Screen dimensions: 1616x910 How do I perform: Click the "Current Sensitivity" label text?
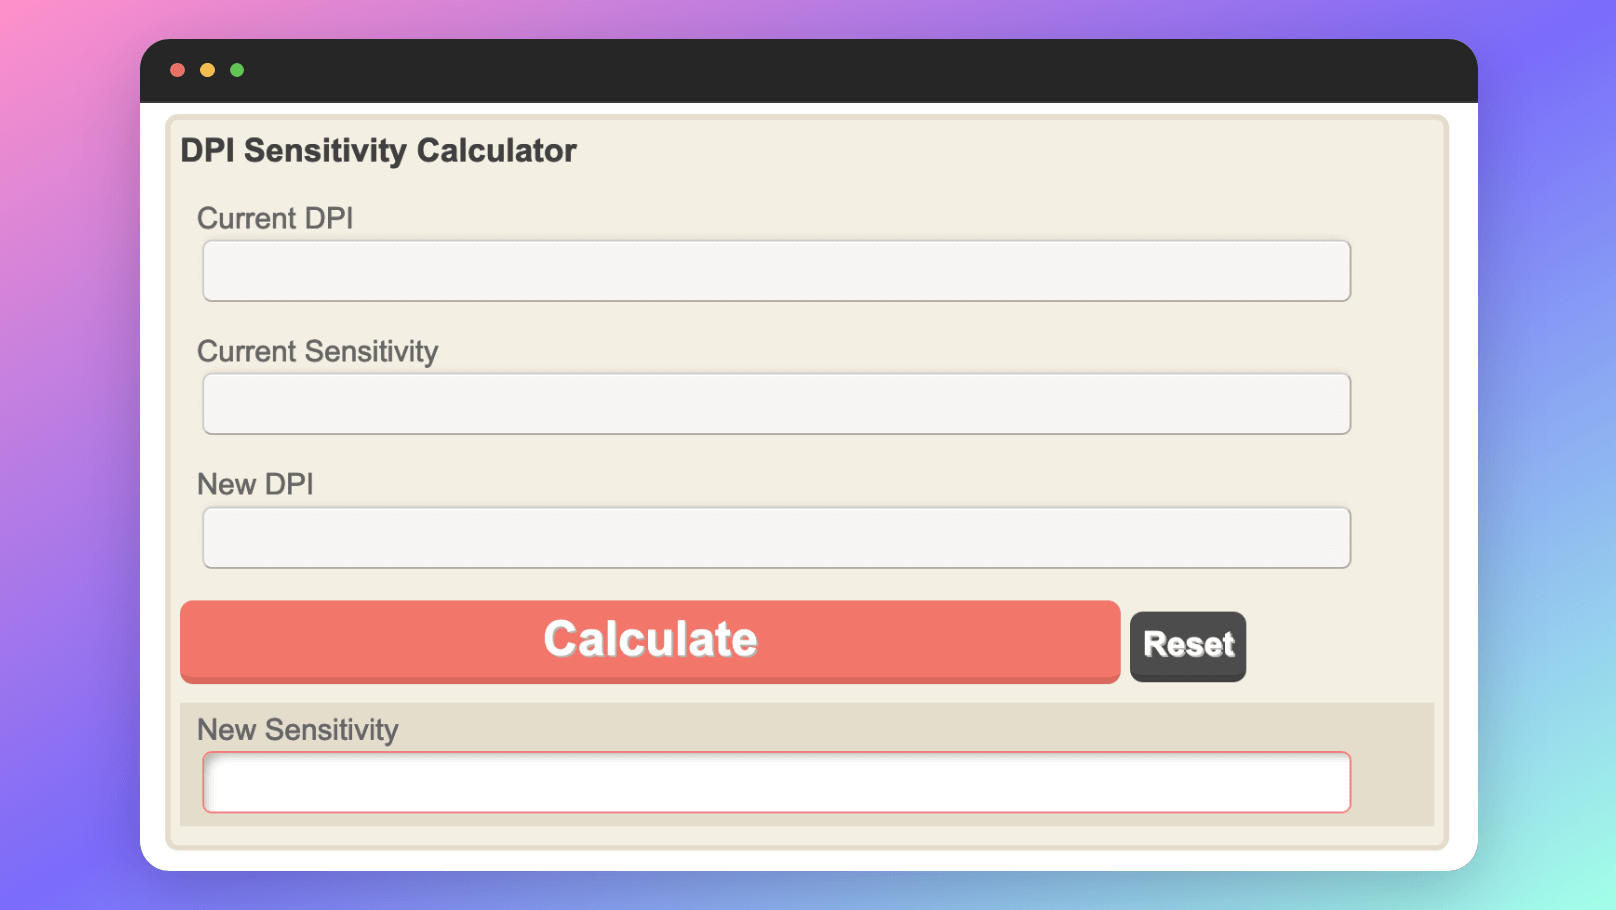pyautogui.click(x=317, y=351)
